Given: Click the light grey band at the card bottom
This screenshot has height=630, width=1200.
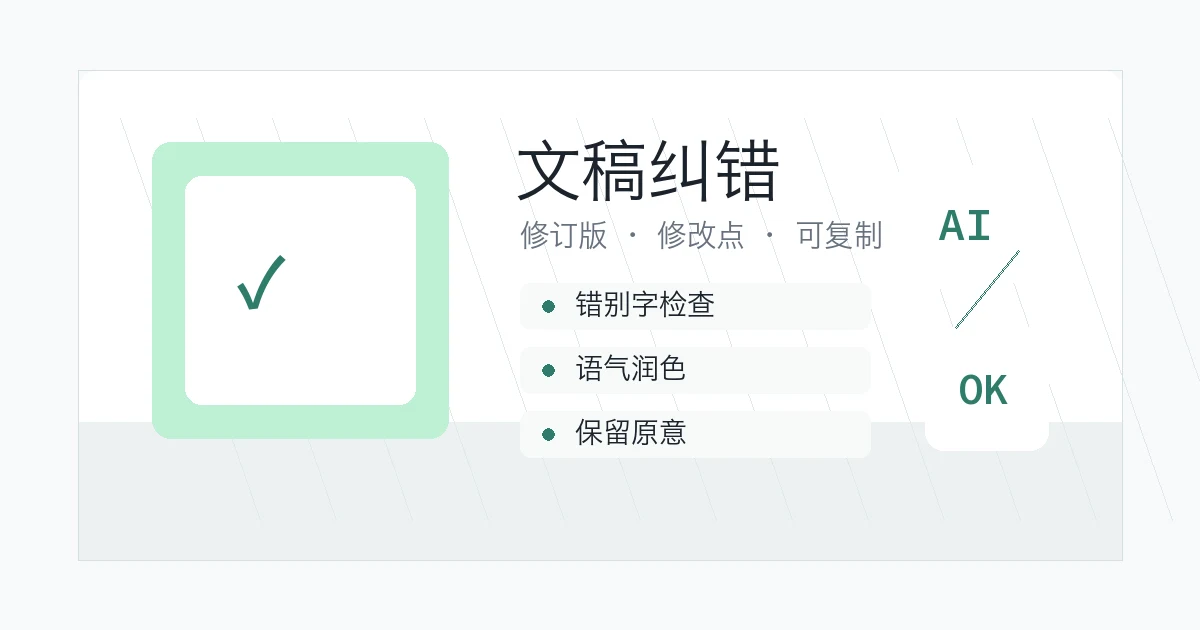Looking at the screenshot, I should point(600,491).
